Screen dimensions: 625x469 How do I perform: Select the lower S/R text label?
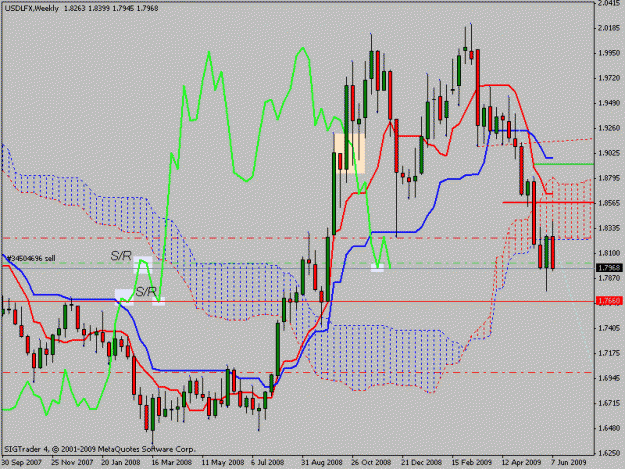pyautogui.click(x=145, y=292)
